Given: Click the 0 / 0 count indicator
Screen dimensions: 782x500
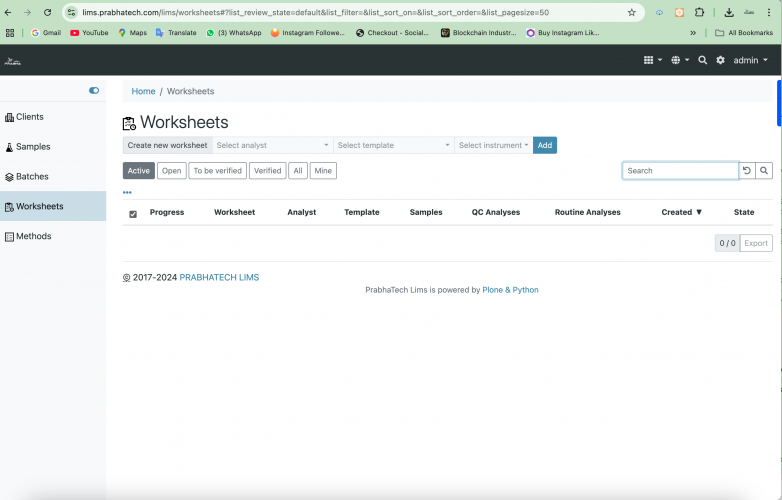Looking at the screenshot, I should [727, 243].
